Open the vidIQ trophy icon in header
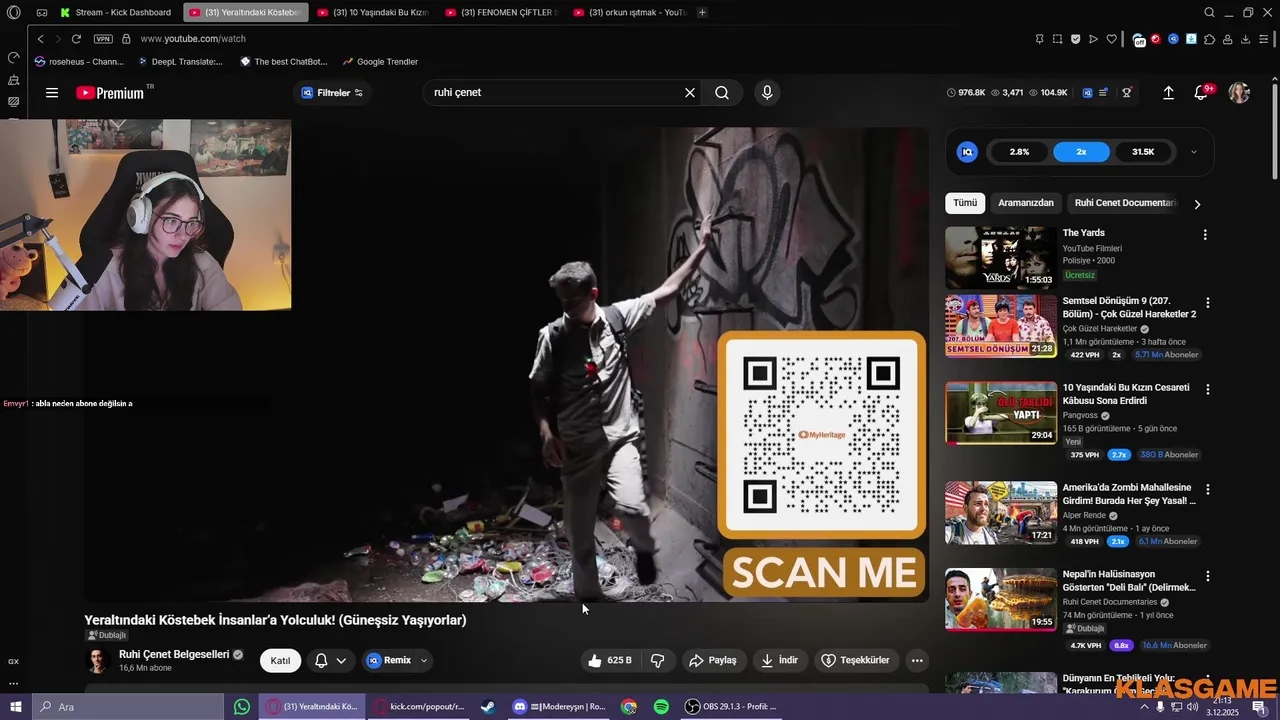 [1127, 93]
